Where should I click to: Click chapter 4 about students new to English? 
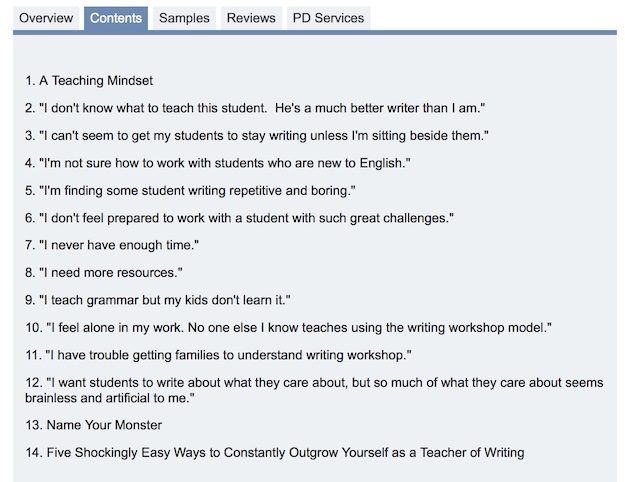(218, 163)
